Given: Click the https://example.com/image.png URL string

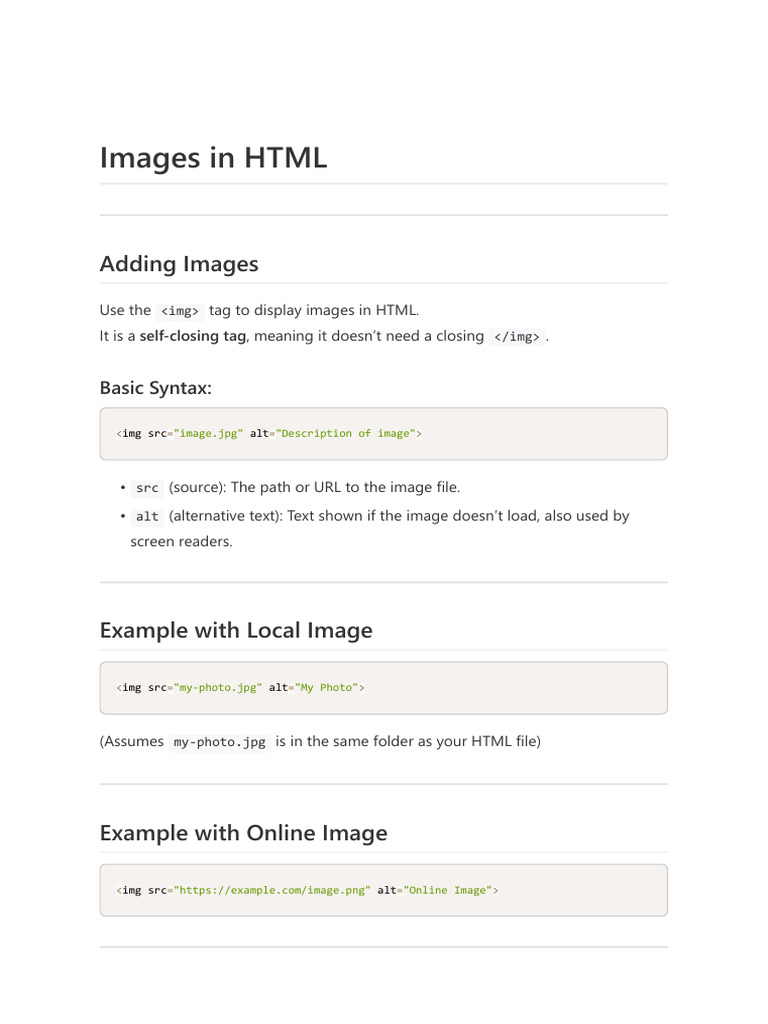Looking at the screenshot, I should point(272,890).
